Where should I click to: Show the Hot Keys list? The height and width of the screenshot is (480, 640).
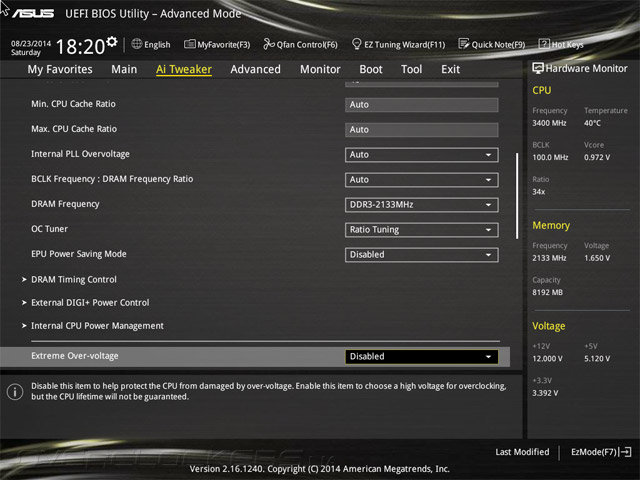(561, 44)
